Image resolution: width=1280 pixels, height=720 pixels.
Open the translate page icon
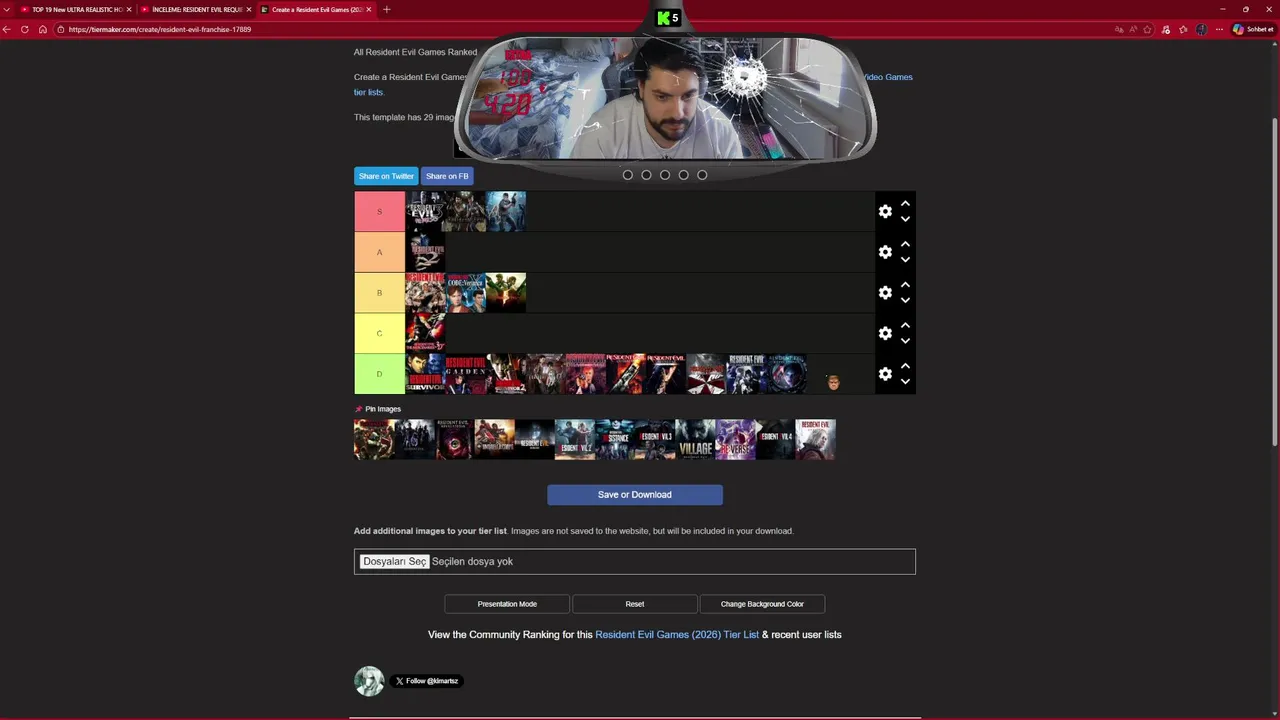[x=1119, y=29]
